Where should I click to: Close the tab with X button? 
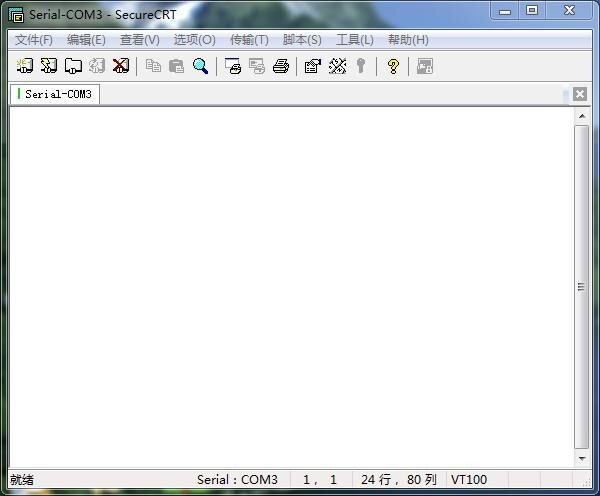coord(580,94)
